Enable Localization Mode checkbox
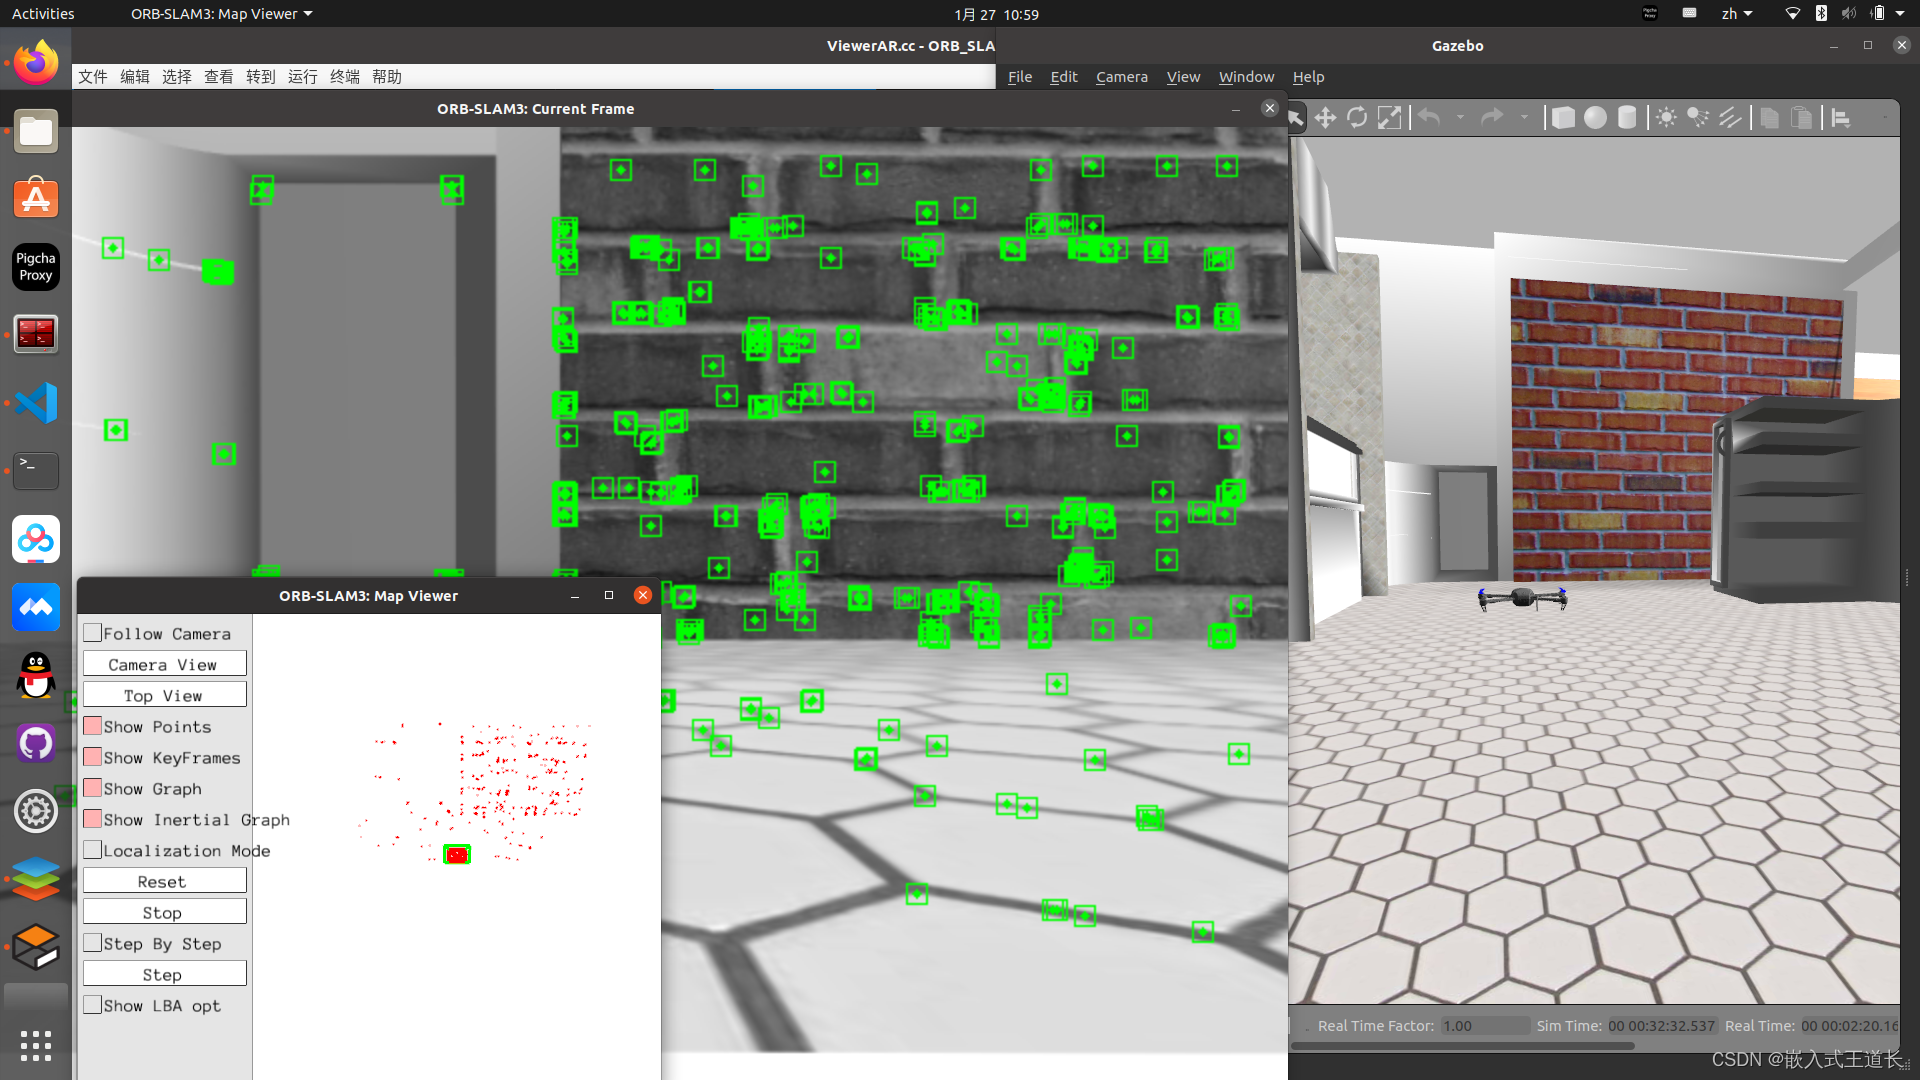 (93, 850)
